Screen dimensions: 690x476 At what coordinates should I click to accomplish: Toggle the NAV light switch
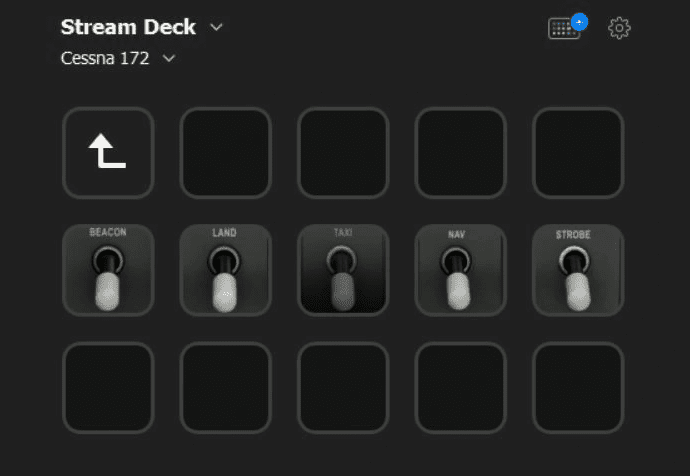point(460,270)
